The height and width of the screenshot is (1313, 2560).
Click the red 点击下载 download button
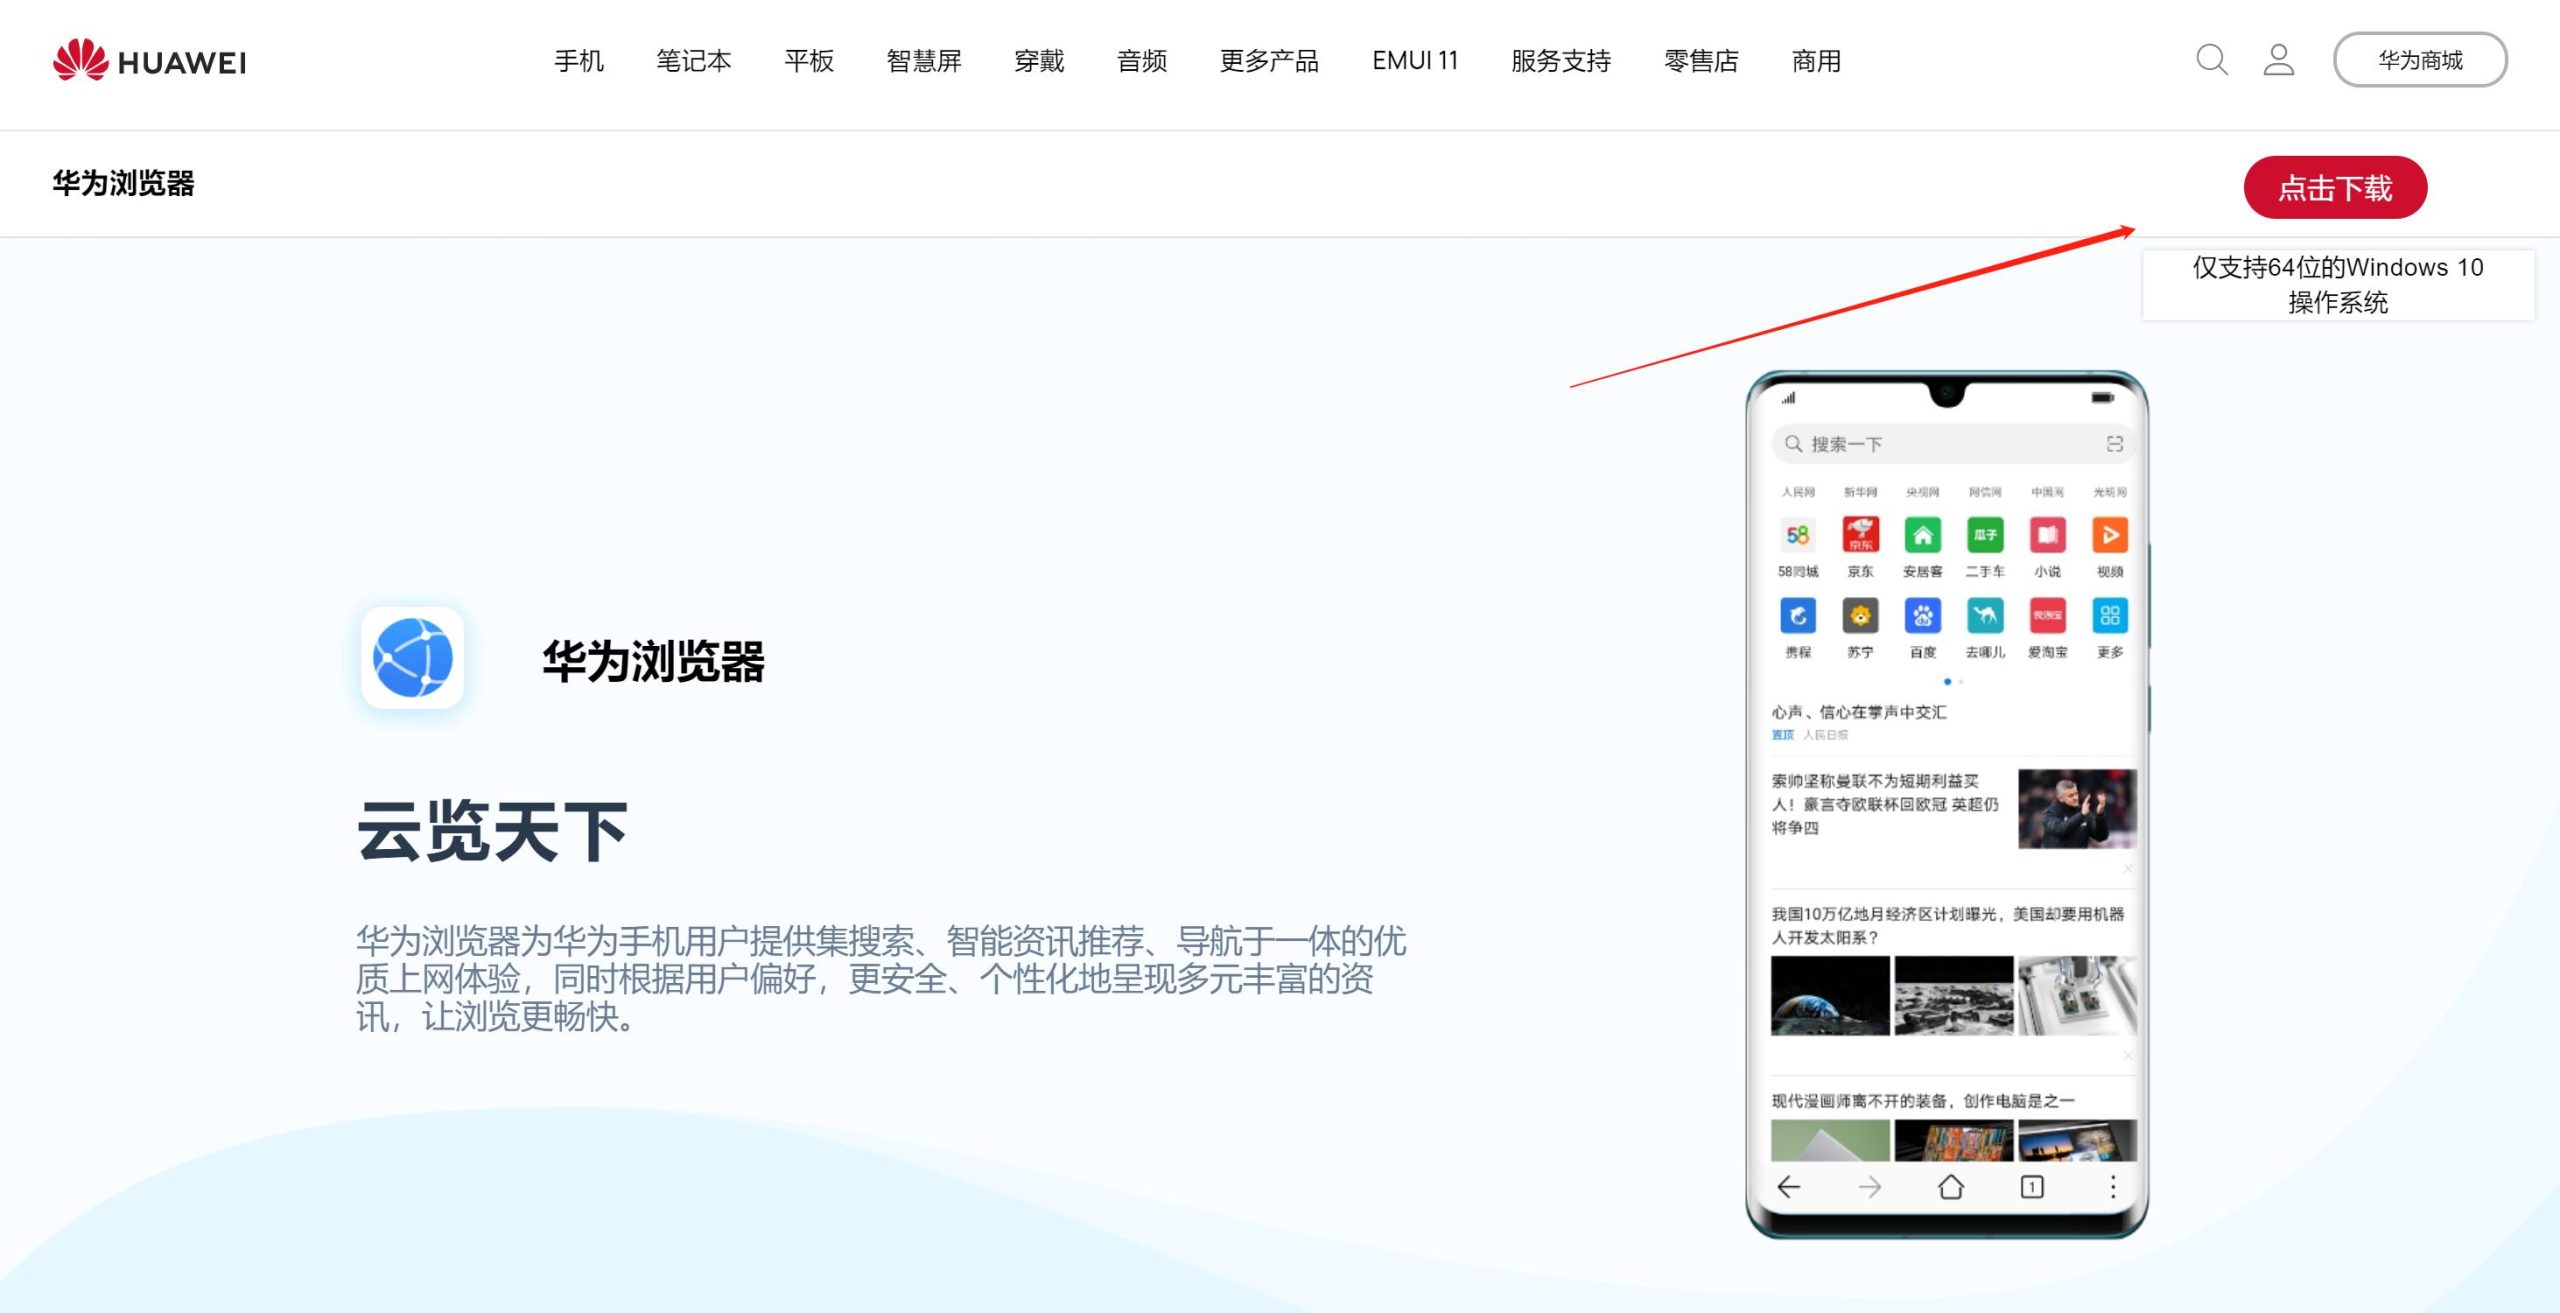point(2335,187)
